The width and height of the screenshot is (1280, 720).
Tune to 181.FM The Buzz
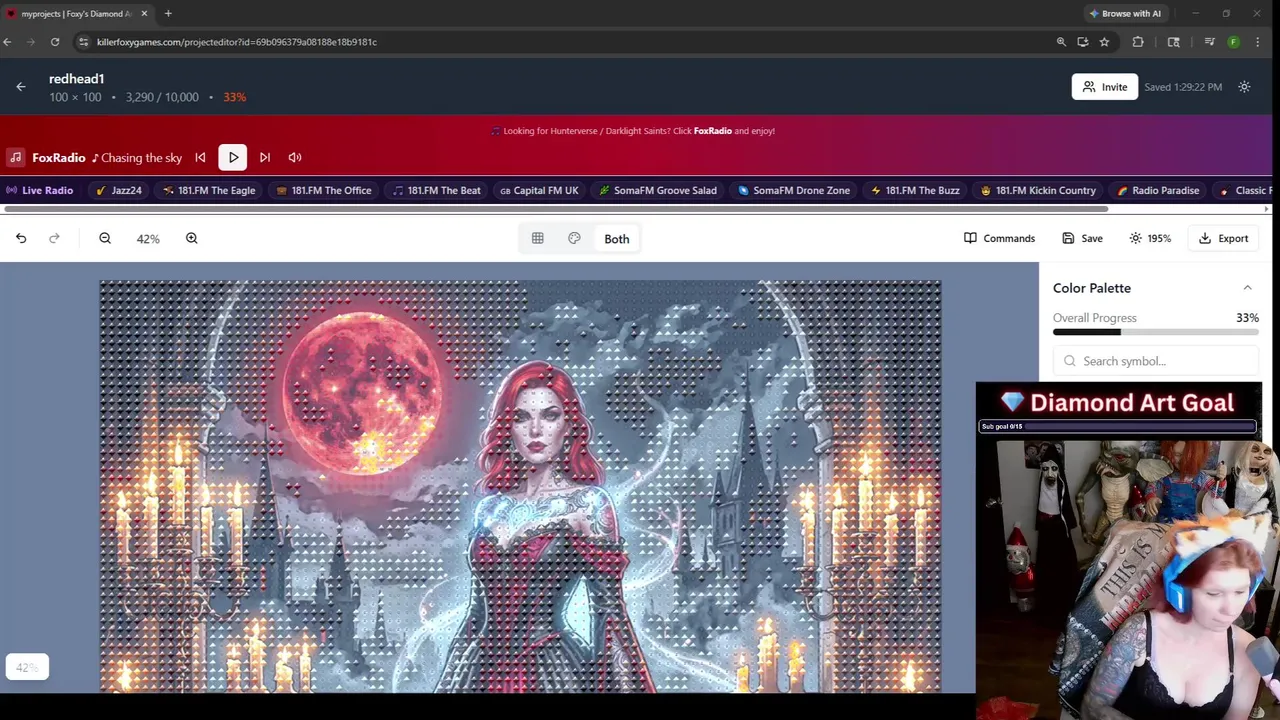[x=915, y=190]
